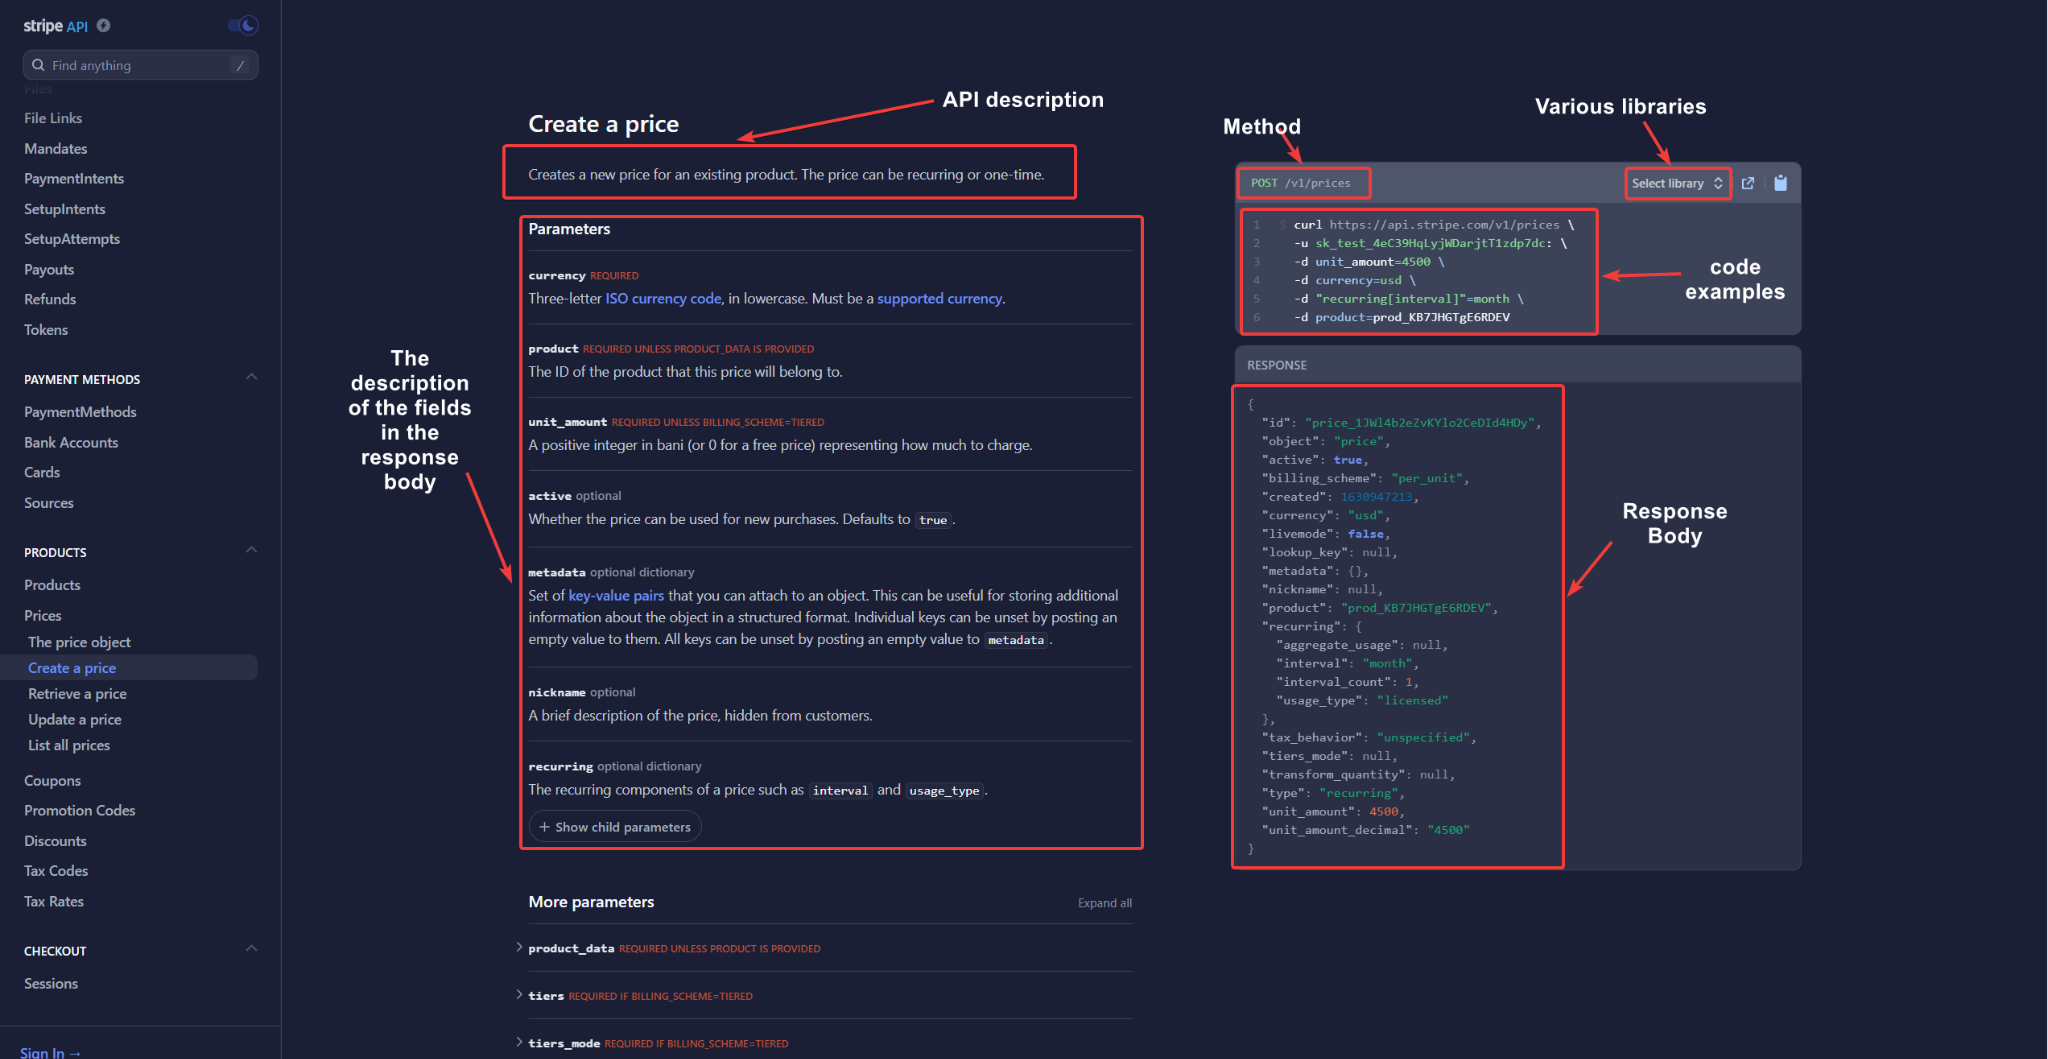
Task: Collapse the CHECKOUT section
Action: click(x=252, y=949)
